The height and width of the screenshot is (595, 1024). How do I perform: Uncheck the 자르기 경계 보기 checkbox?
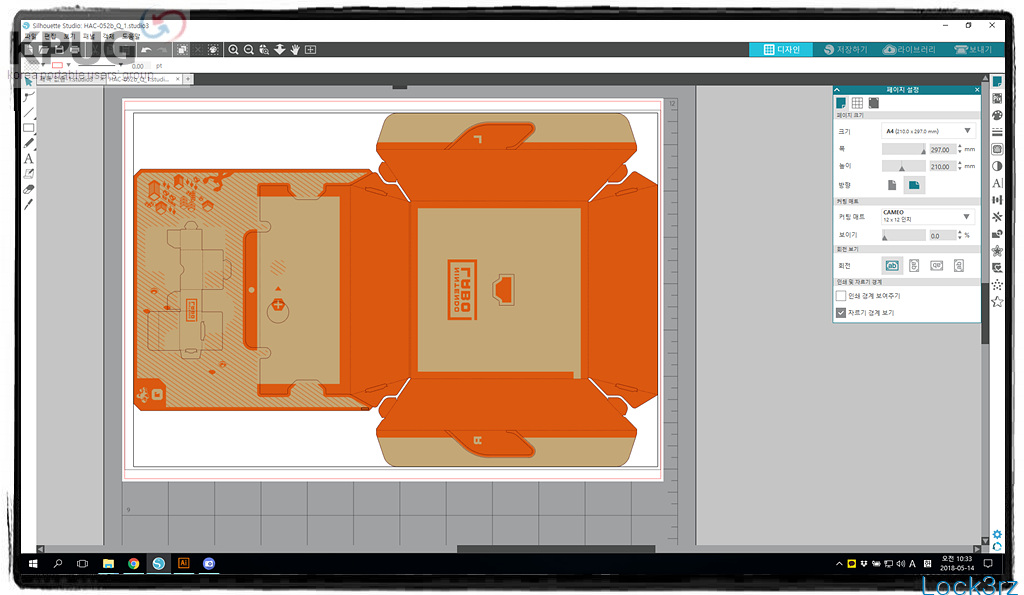click(x=841, y=313)
